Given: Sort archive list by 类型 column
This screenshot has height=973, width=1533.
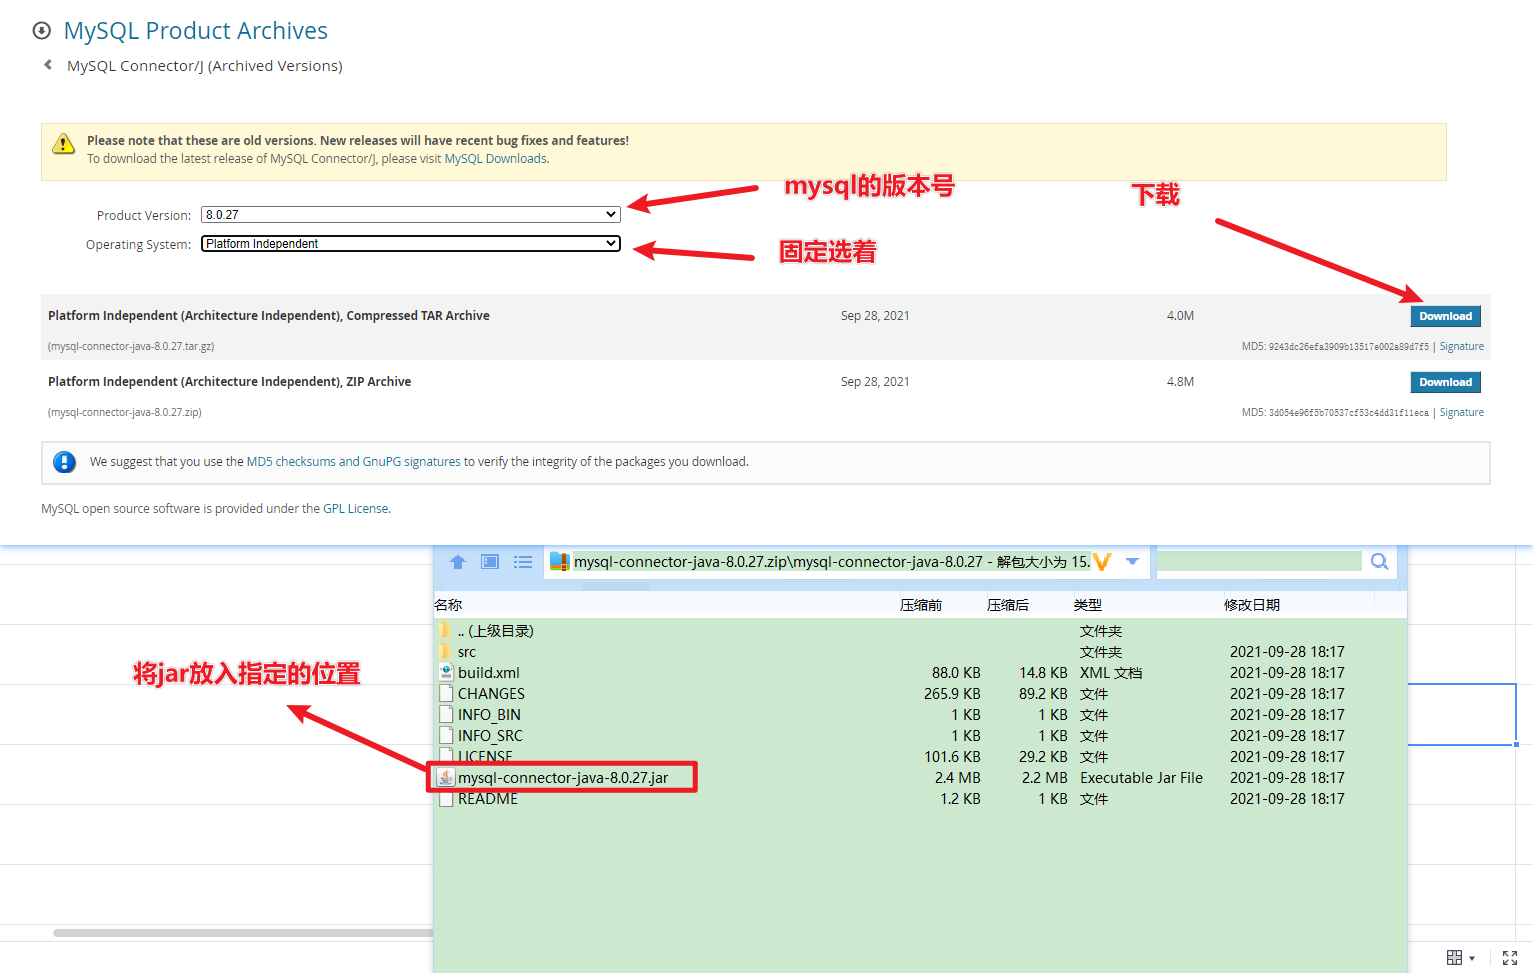Looking at the screenshot, I should [x=1088, y=605].
